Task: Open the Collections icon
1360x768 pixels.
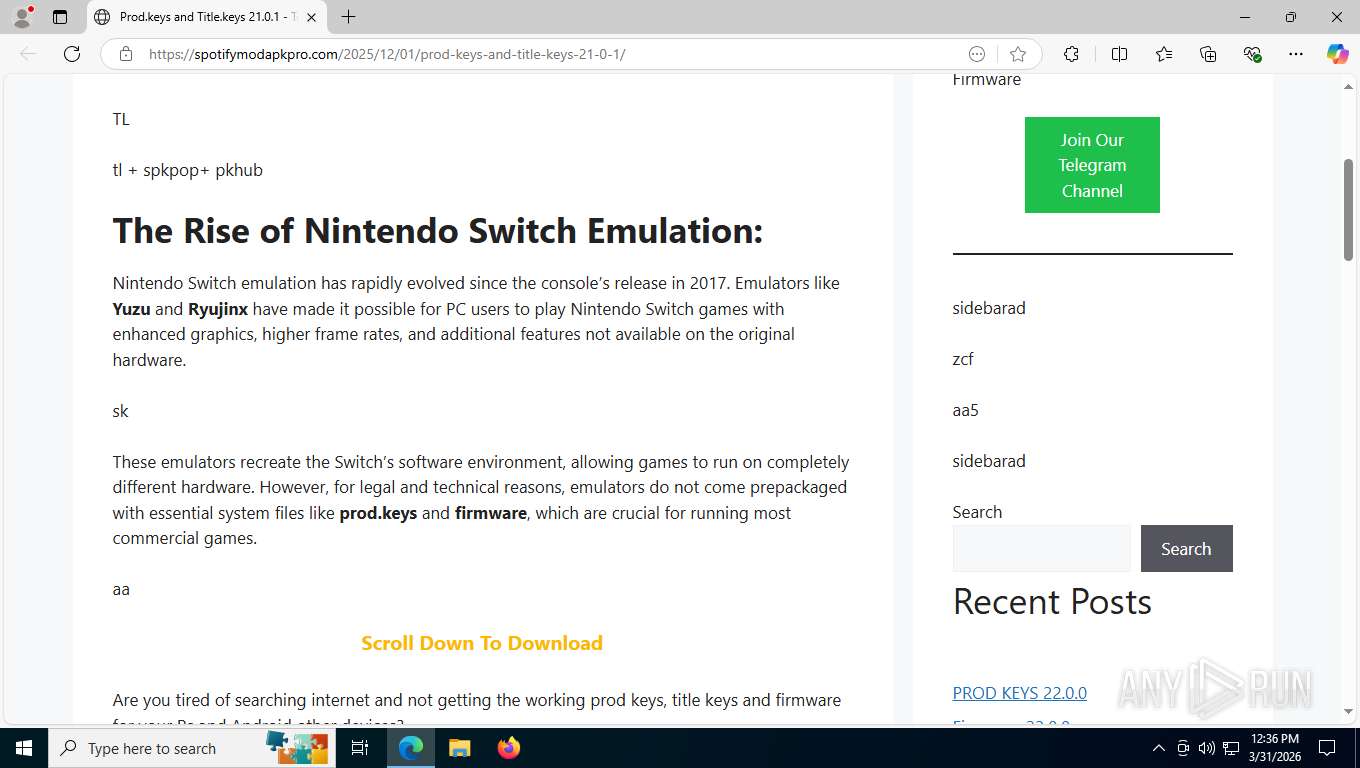Action: [x=1208, y=54]
